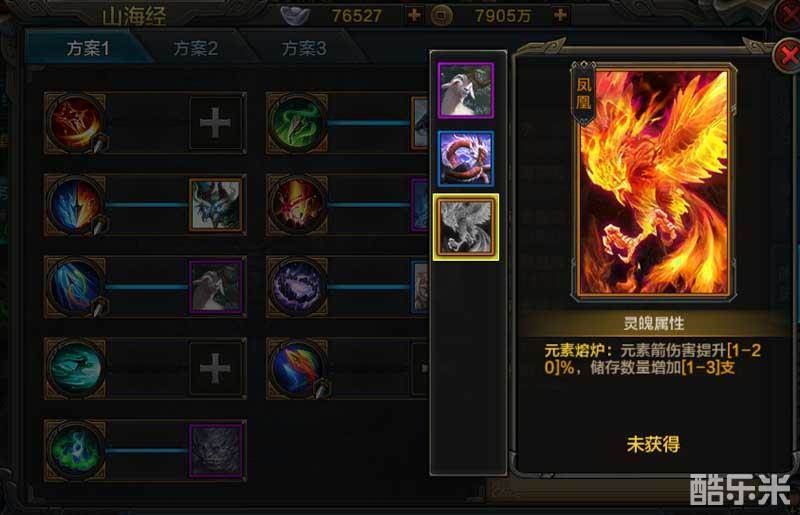Image resolution: width=800 pixels, height=515 pixels.
Task: Choose the purple-framed white beast card
Action: 465,90
